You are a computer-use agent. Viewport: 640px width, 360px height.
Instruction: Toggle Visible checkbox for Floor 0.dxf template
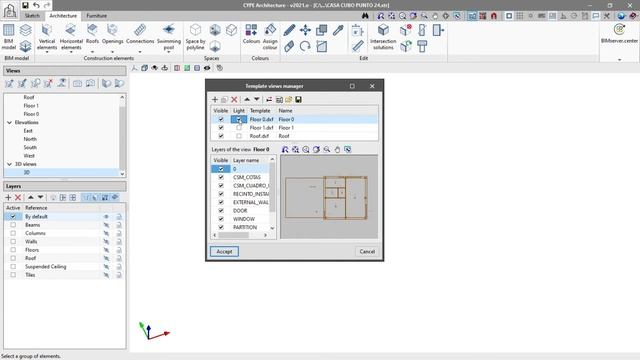(221, 119)
